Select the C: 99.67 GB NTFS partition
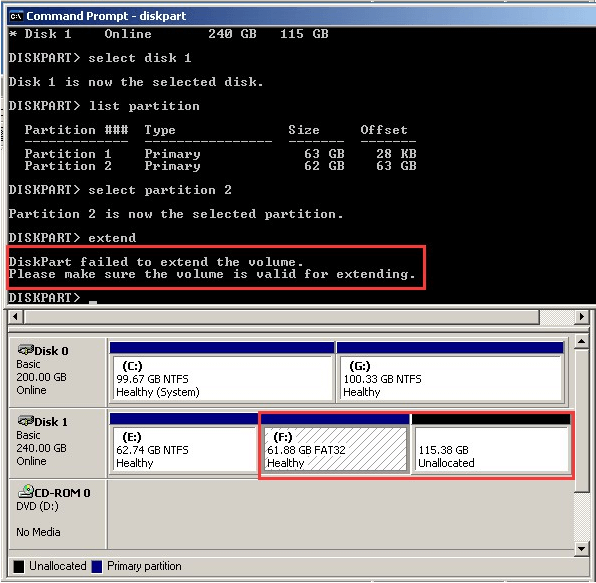 coord(222,372)
